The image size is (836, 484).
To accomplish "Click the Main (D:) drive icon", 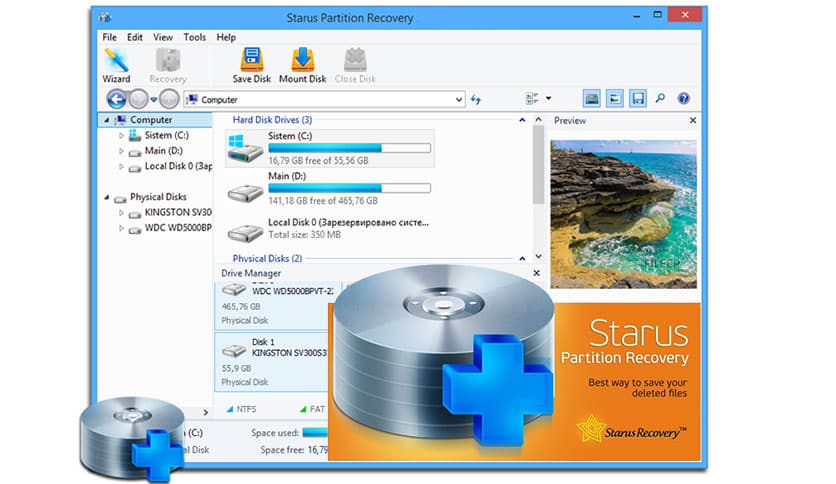I will point(245,192).
